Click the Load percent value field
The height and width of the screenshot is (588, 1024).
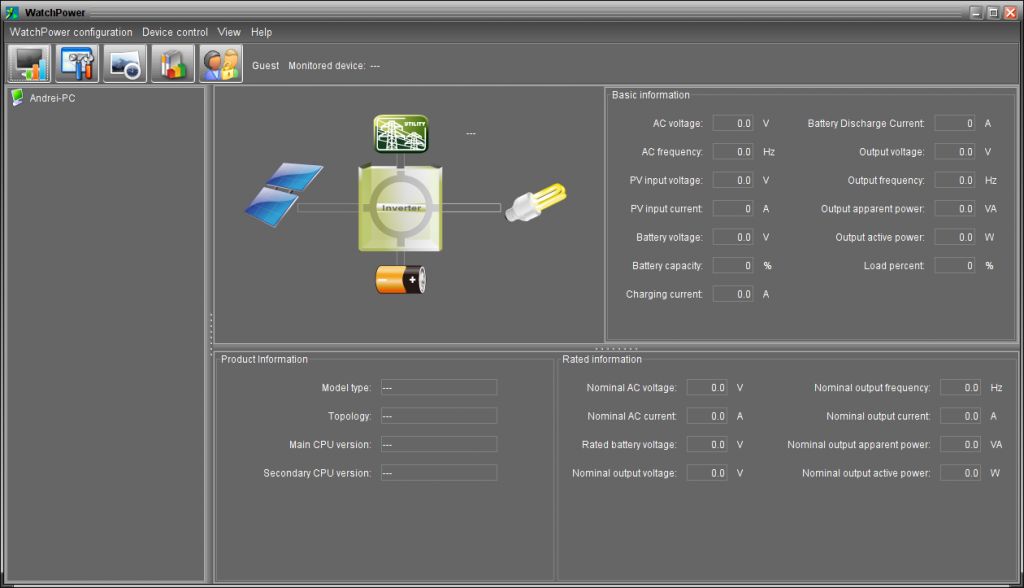pyautogui.click(x=955, y=265)
